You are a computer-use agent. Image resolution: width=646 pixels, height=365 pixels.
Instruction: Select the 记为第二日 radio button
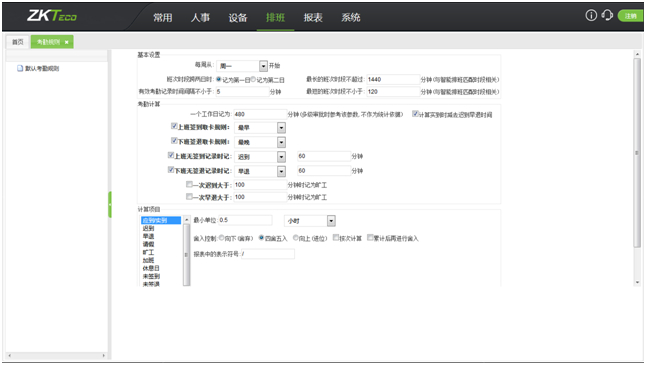point(253,79)
